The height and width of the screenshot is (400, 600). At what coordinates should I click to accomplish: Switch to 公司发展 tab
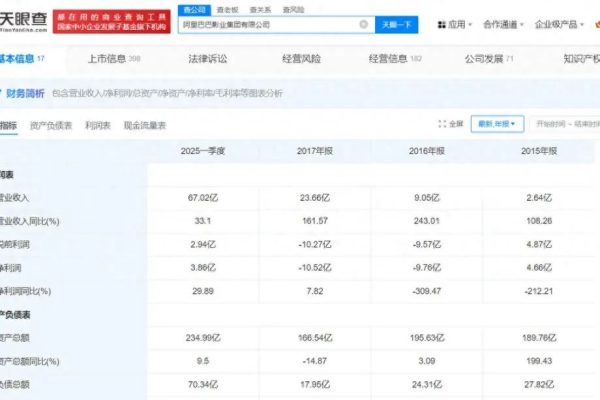tap(489, 59)
